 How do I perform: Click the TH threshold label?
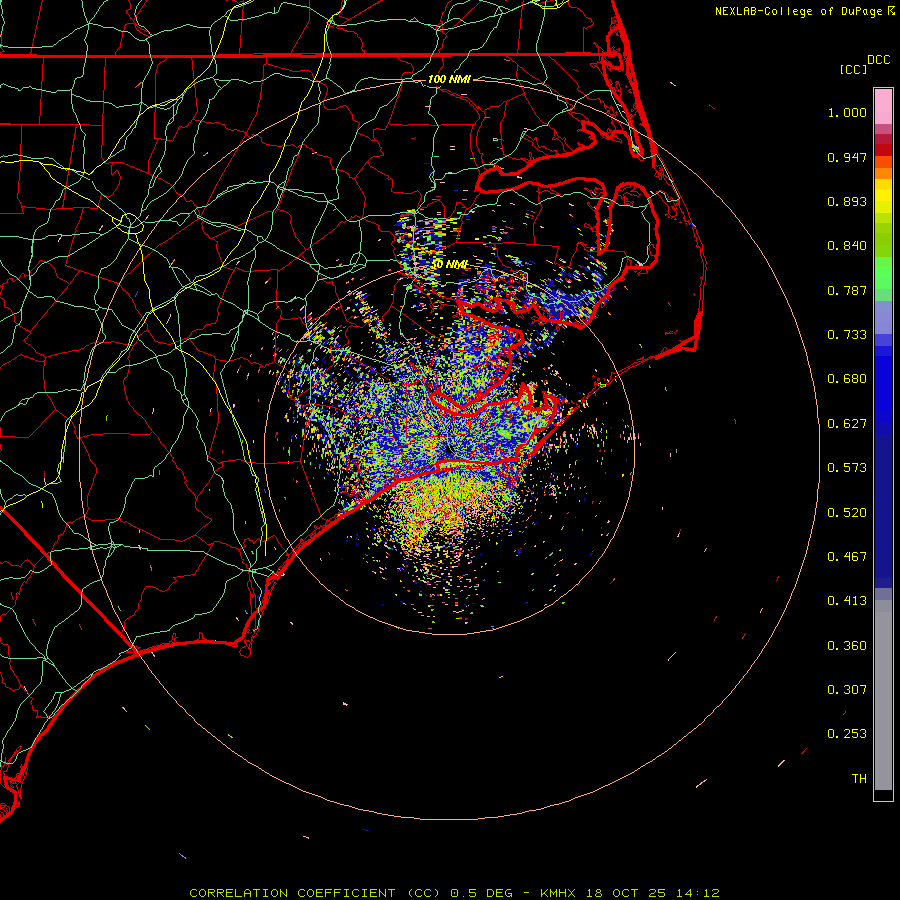tap(859, 779)
